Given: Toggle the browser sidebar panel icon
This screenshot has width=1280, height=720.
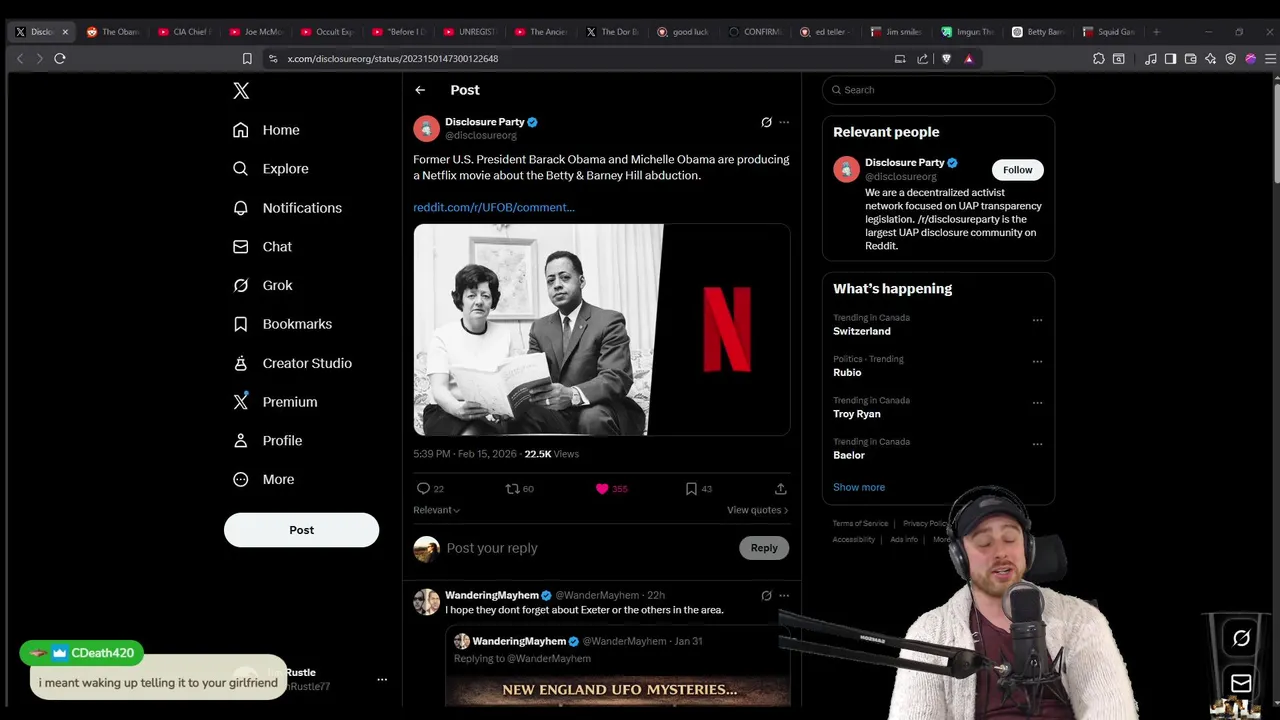Looking at the screenshot, I should coord(1170,59).
